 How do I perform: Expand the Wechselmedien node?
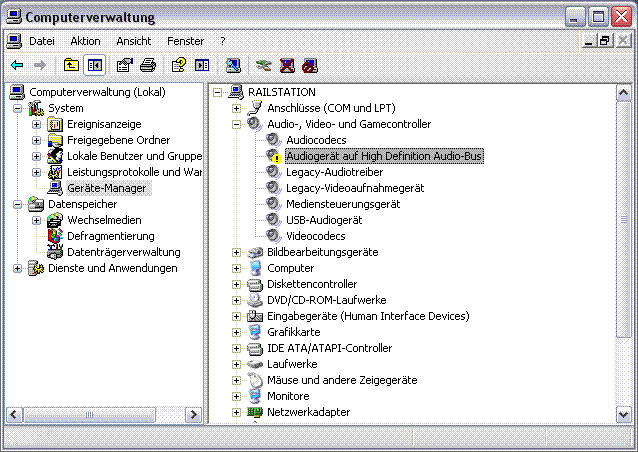[x=37, y=221]
